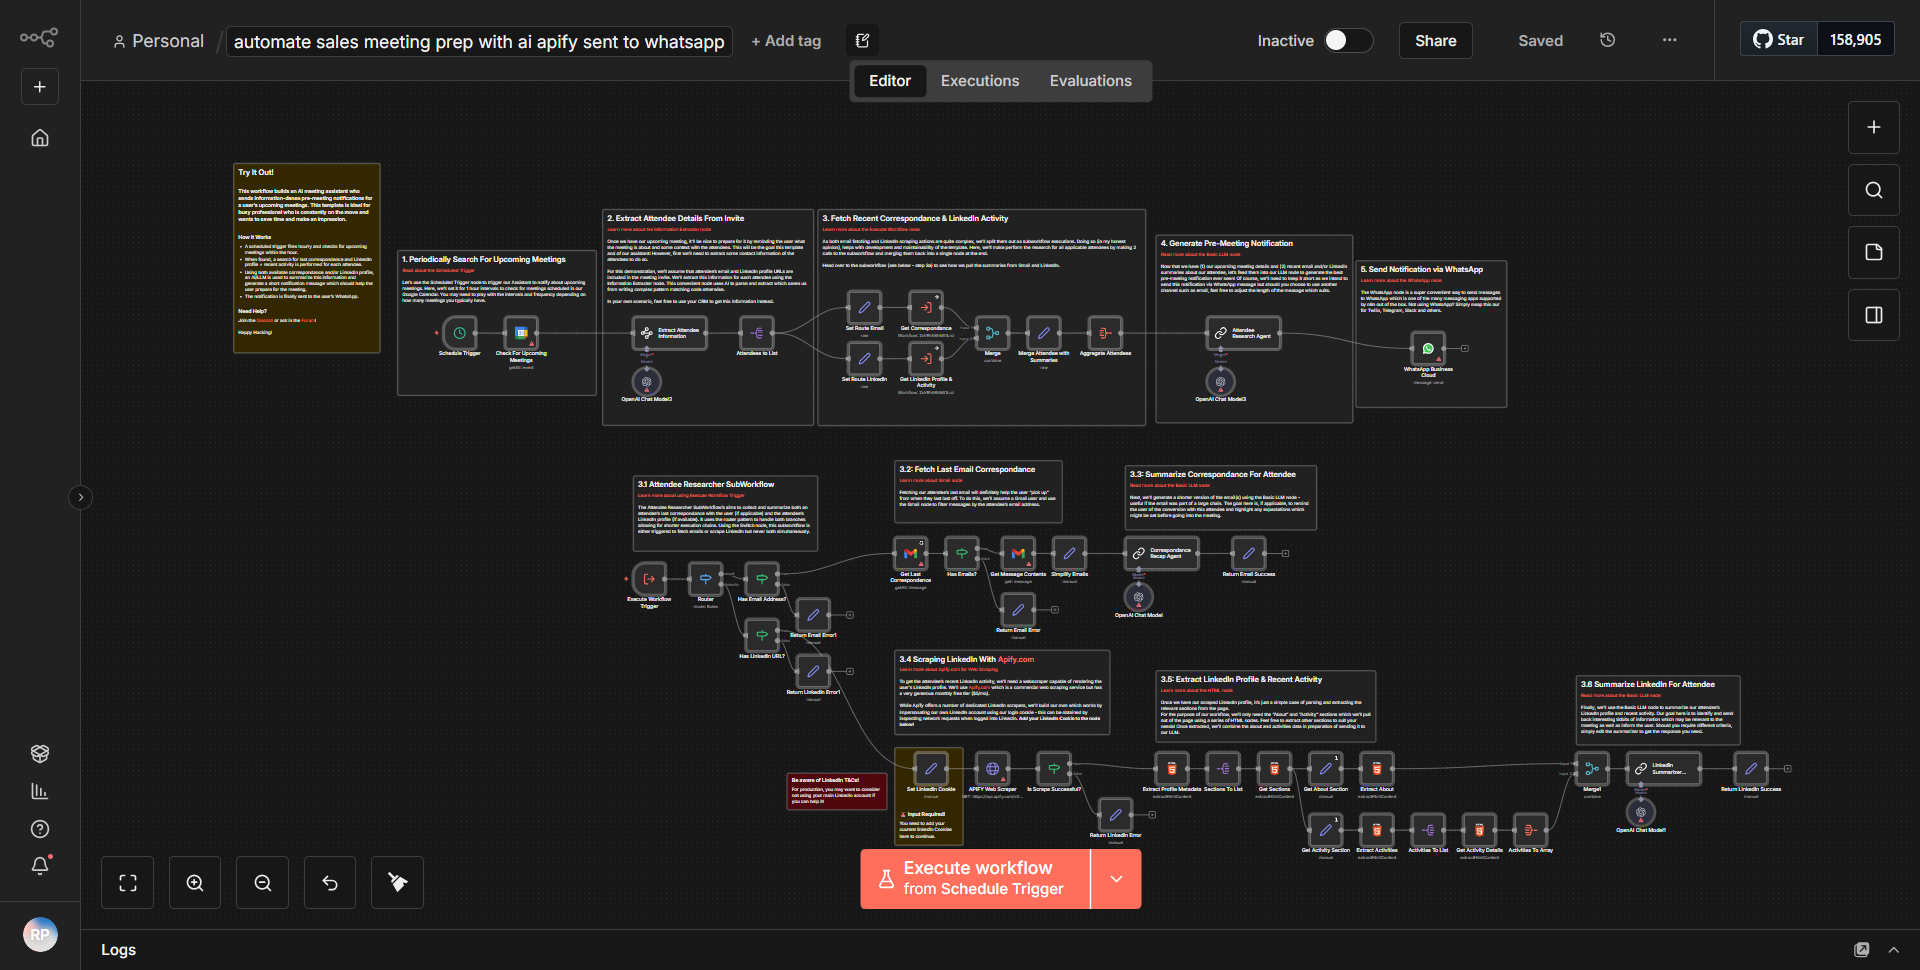Screen dimensions: 1920x970
Task: Open the Has Email Address? node
Action: coord(762,578)
